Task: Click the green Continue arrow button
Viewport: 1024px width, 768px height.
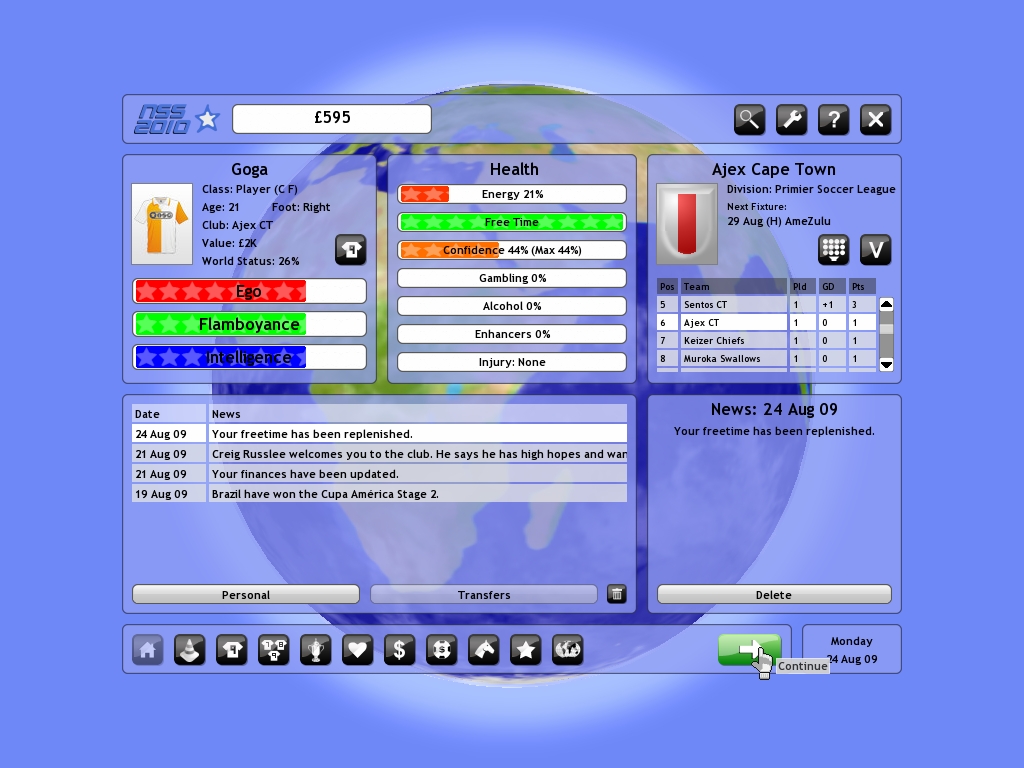Action: pyautogui.click(x=749, y=650)
